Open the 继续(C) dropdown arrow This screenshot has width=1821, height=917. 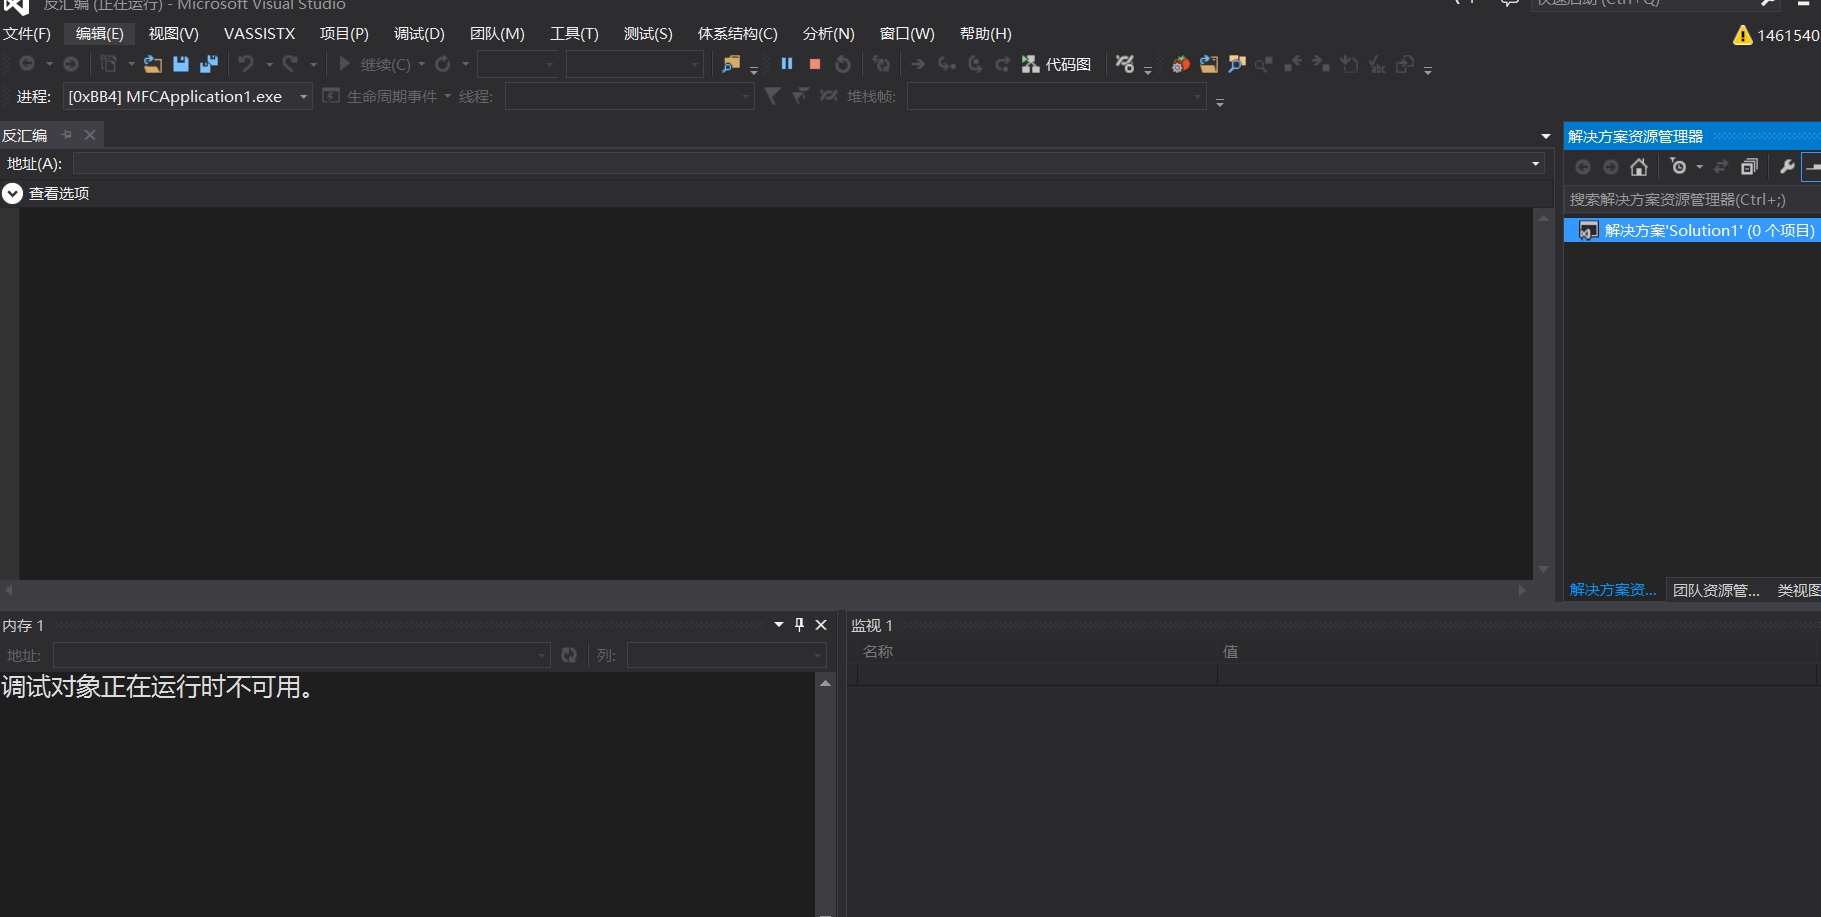coord(421,64)
